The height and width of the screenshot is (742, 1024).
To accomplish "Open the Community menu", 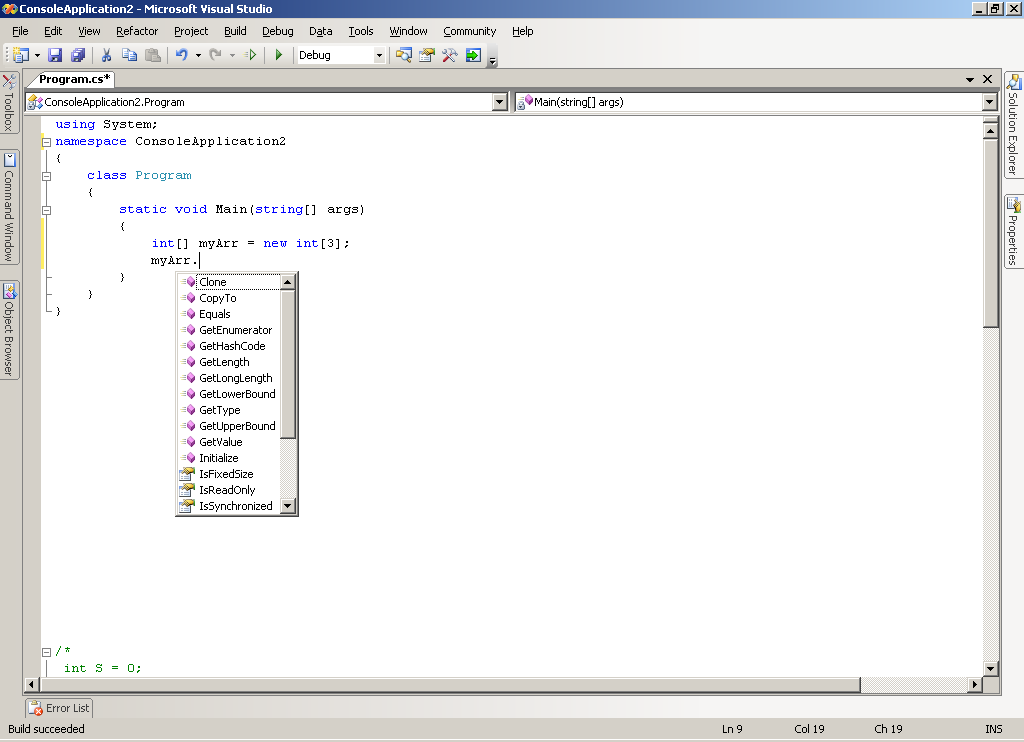I will 470,31.
